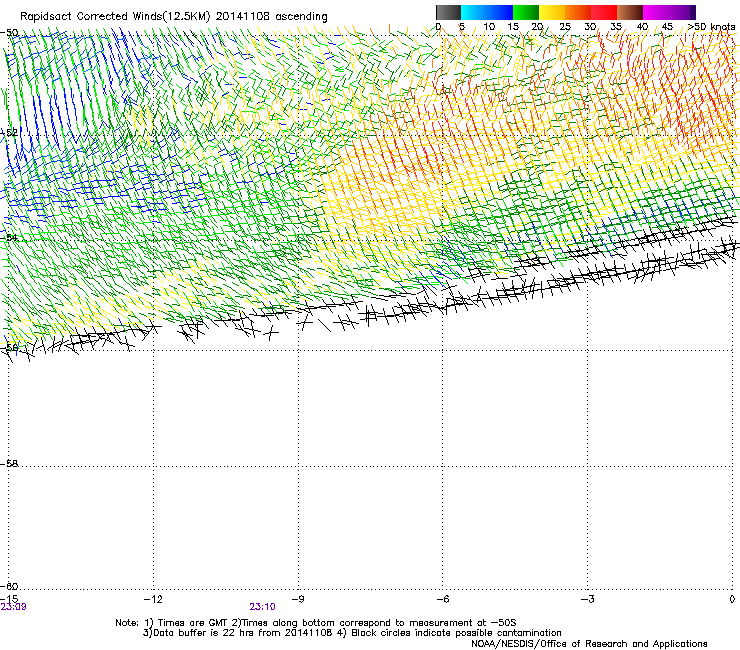Pick the orange 25-30 knots legend band
The height and width of the screenshot is (650, 740).
tap(578, 12)
